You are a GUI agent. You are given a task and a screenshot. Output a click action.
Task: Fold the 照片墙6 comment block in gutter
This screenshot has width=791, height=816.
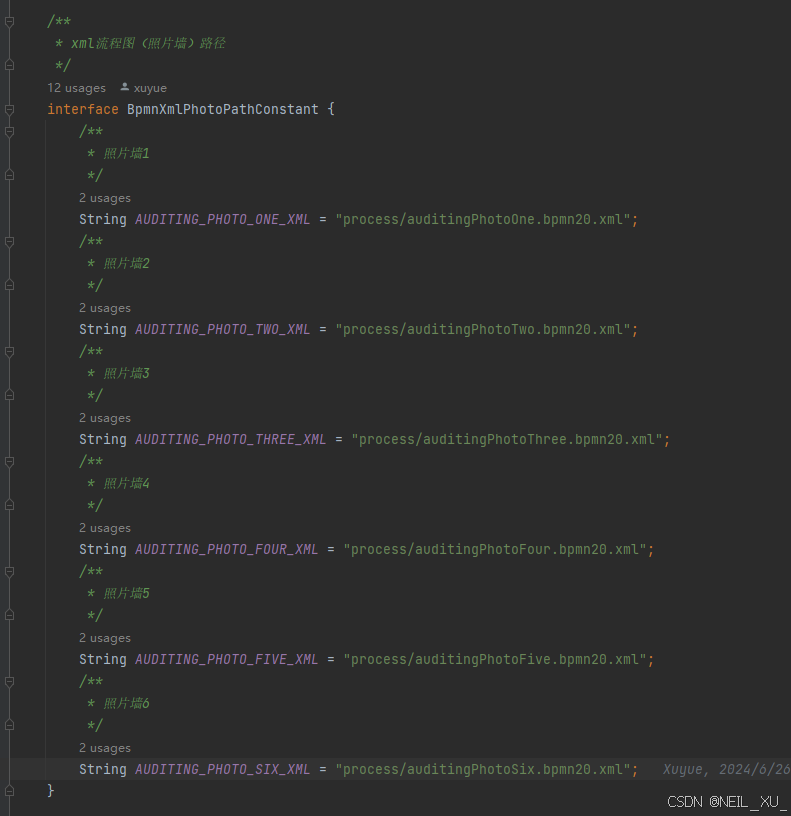[10, 681]
